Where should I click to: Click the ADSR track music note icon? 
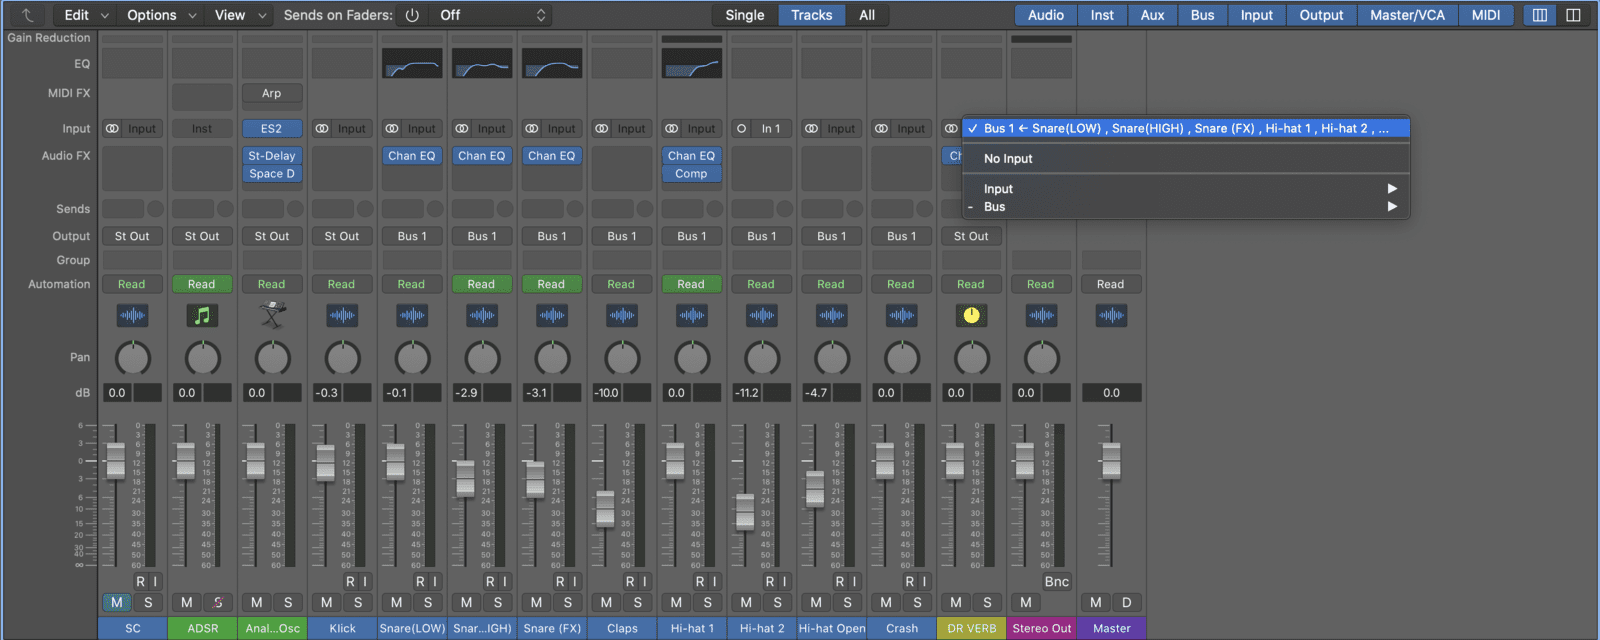202,316
